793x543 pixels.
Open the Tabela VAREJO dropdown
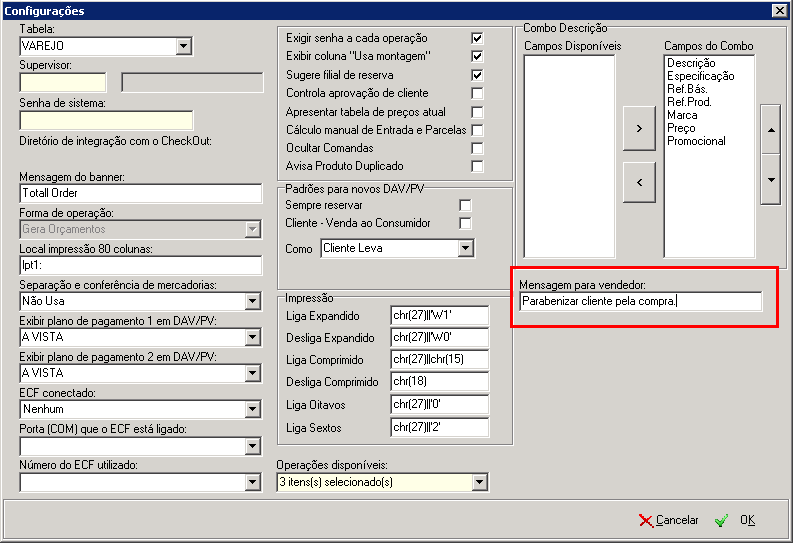(x=184, y=46)
